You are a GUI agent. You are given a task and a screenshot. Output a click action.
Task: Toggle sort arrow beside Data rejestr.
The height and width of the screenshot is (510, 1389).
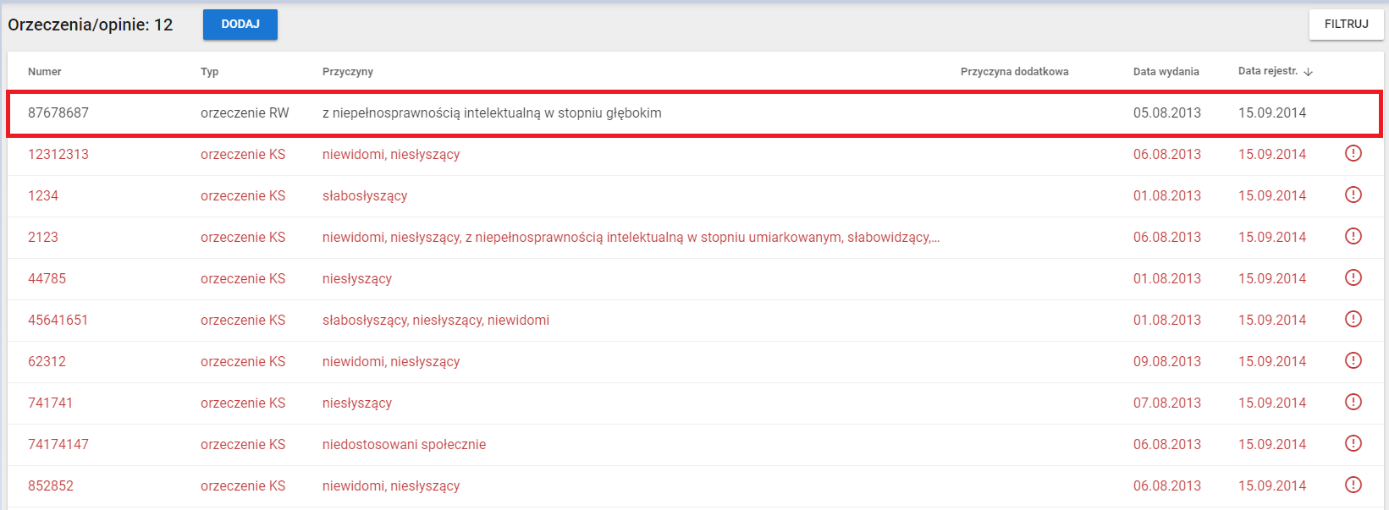point(1308,72)
